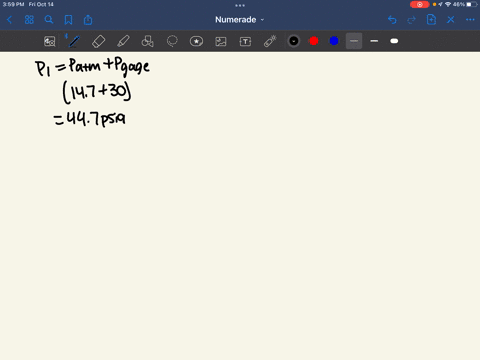The height and width of the screenshot is (360, 480).
Task: Select the Laser pointer tool
Action: (270, 41)
